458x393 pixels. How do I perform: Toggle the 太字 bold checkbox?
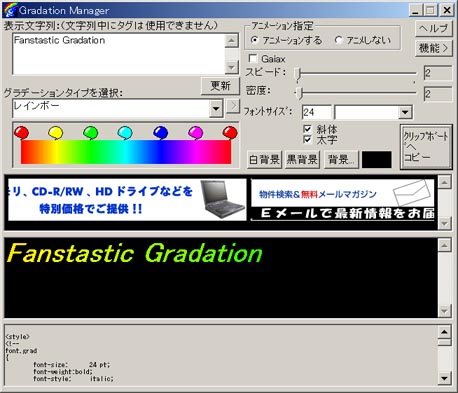tap(307, 139)
